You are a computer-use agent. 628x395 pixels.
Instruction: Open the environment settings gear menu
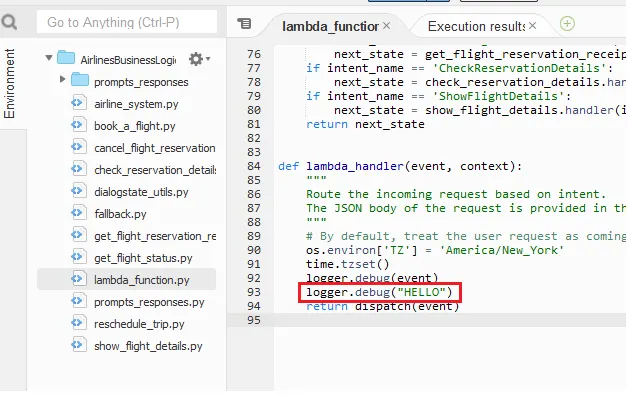[x=199, y=59]
